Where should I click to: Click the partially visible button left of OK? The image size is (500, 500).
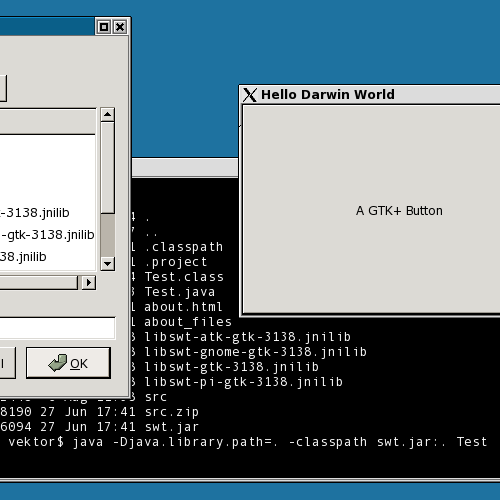pyautogui.click(x=7, y=363)
